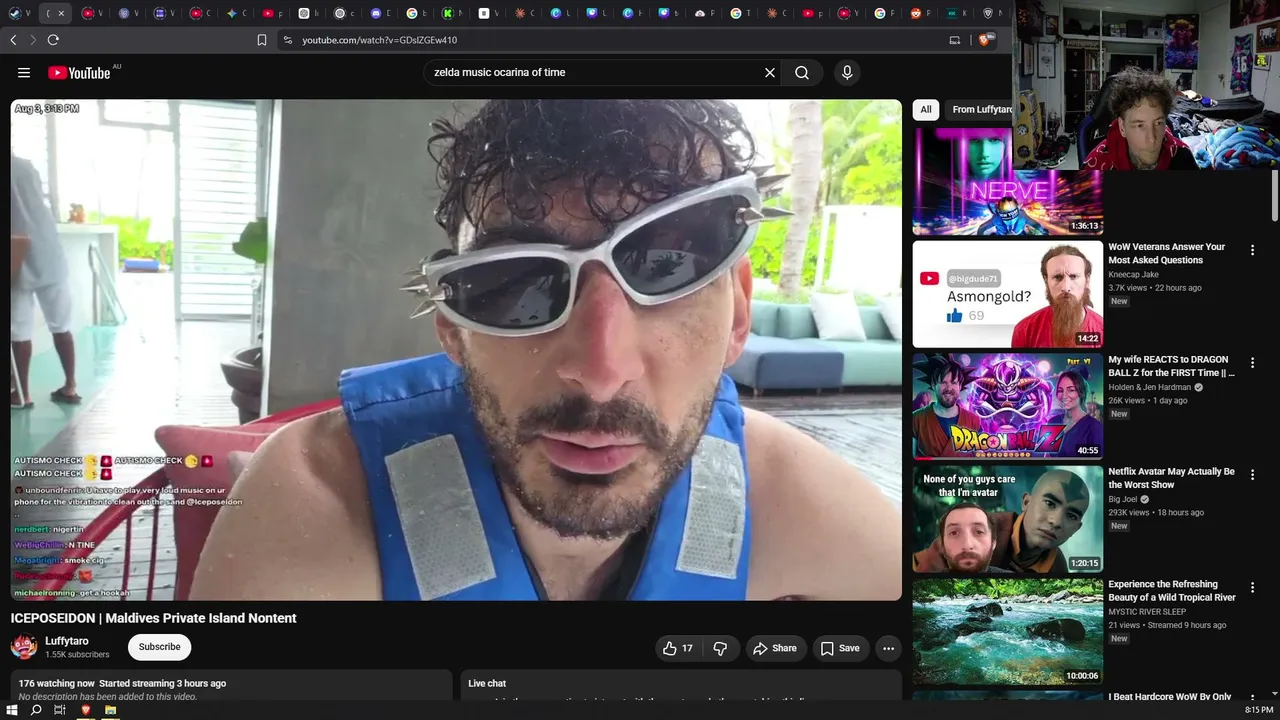Bookmark this page with the bookmark icon
This screenshot has height=720, width=1280.
point(262,40)
